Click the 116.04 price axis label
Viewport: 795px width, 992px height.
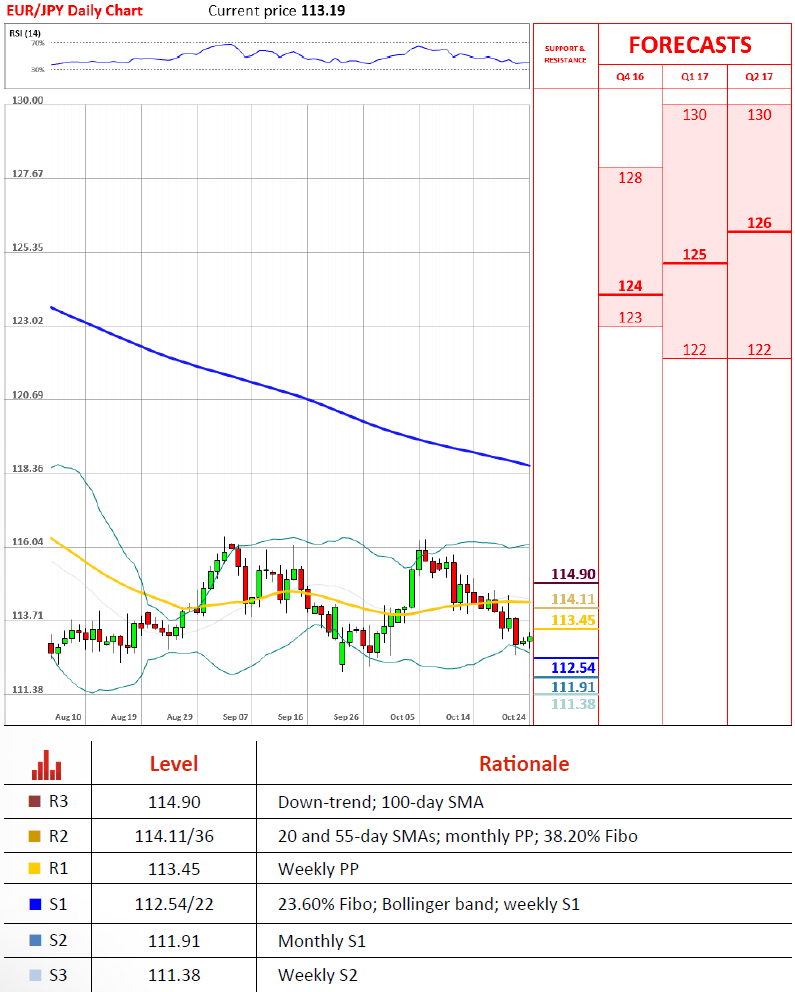coord(28,542)
